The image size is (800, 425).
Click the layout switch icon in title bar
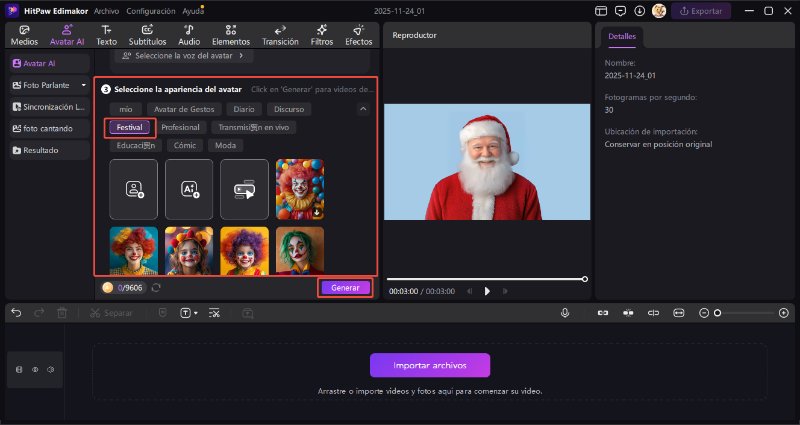pyautogui.click(x=601, y=11)
